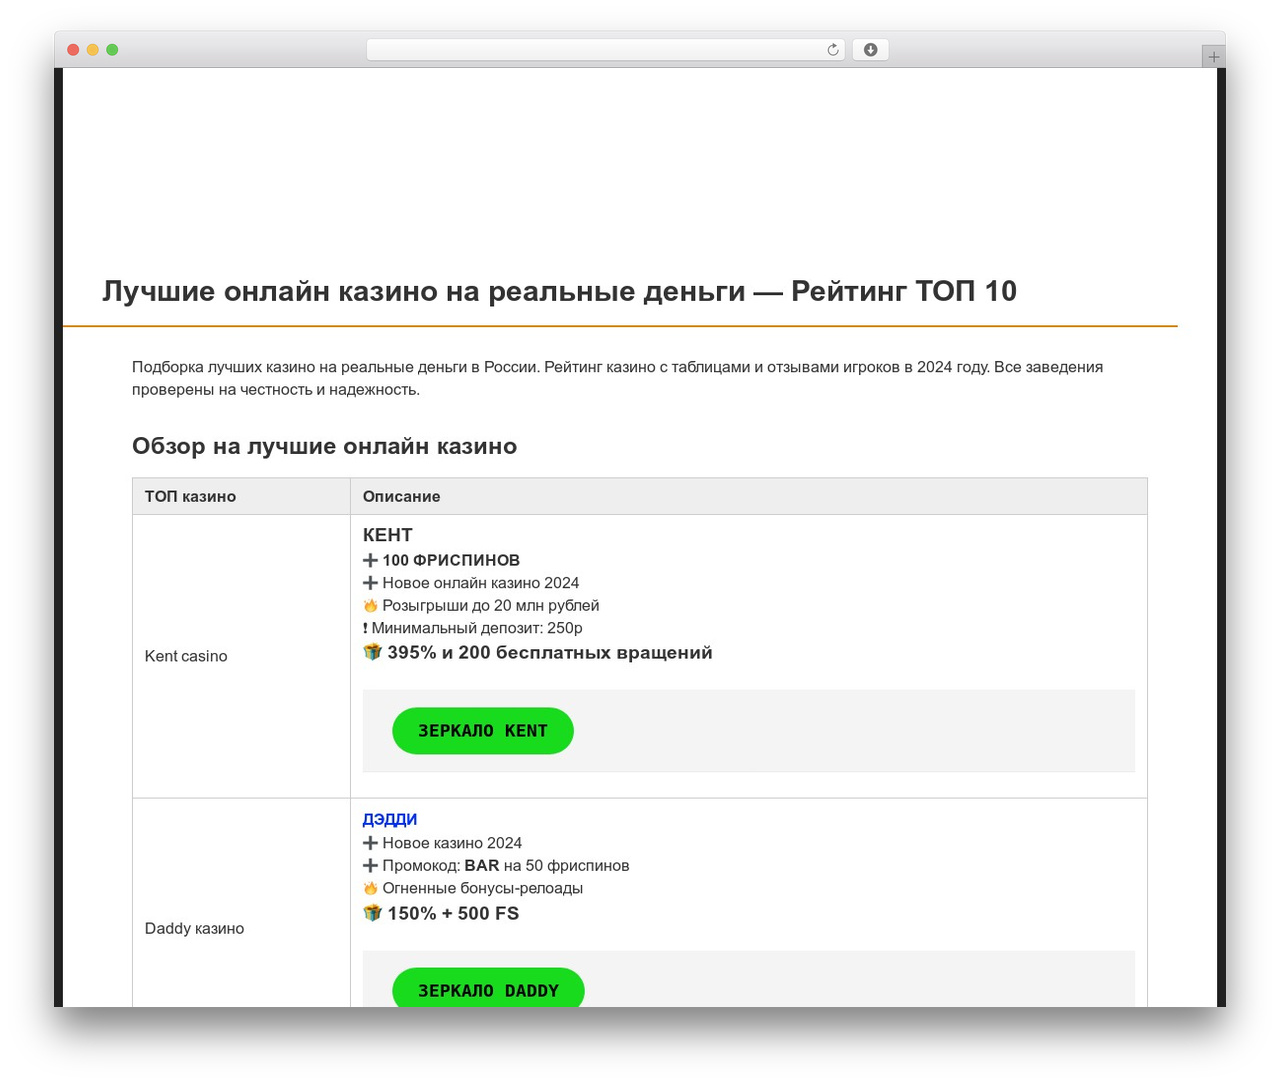Click the exclamation icon beside Минимальный депозит
The width and height of the screenshot is (1280, 1084).
(x=365, y=628)
